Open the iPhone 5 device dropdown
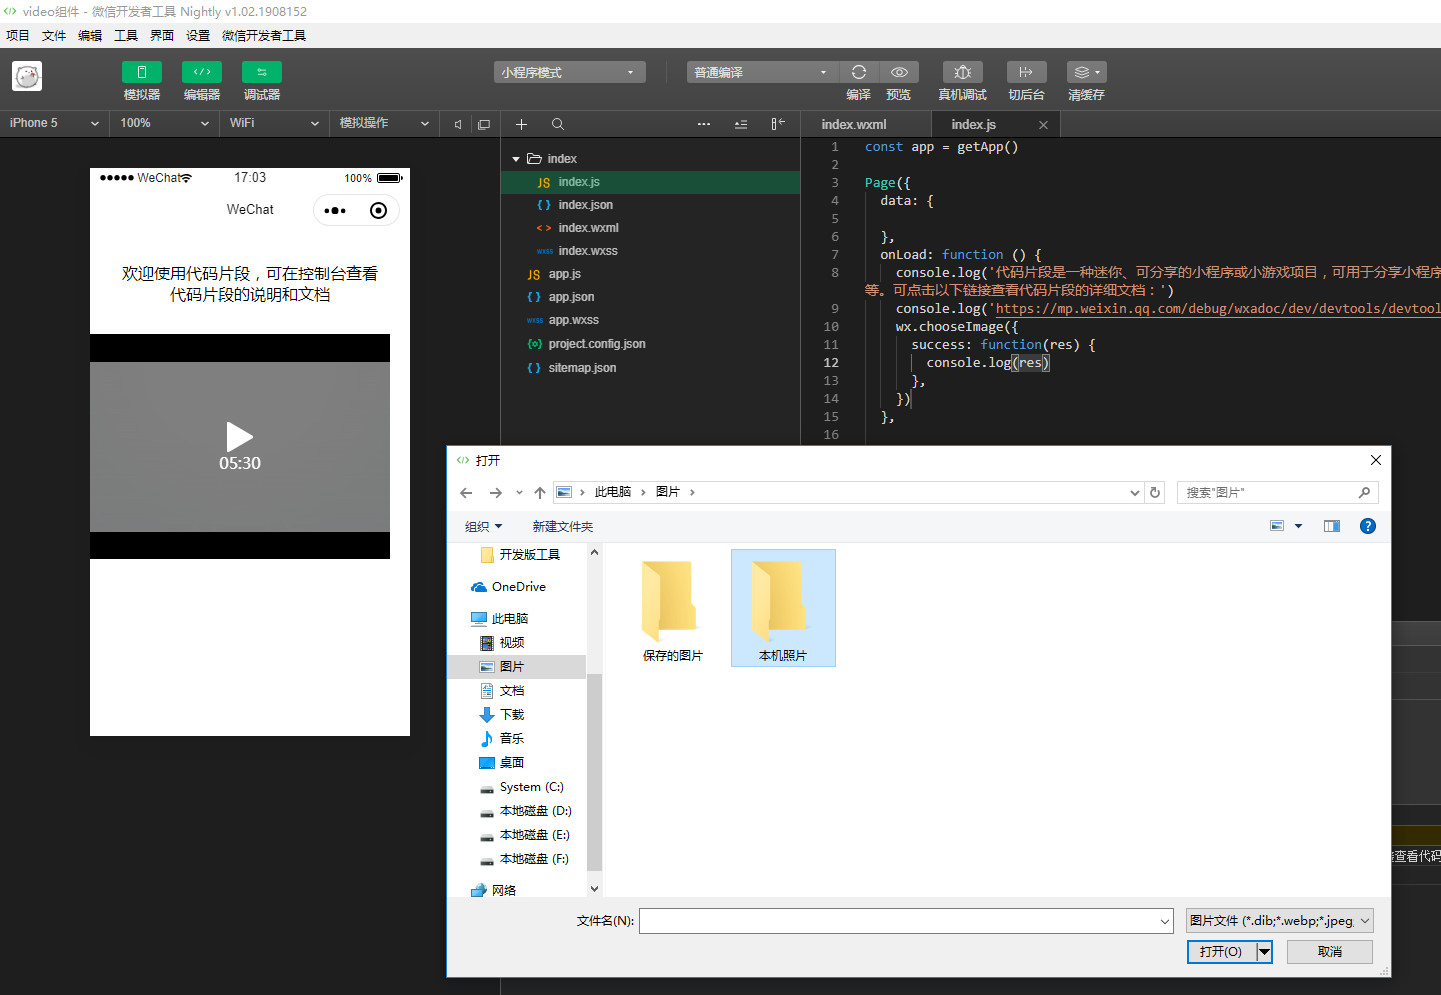1441x995 pixels. click(54, 123)
